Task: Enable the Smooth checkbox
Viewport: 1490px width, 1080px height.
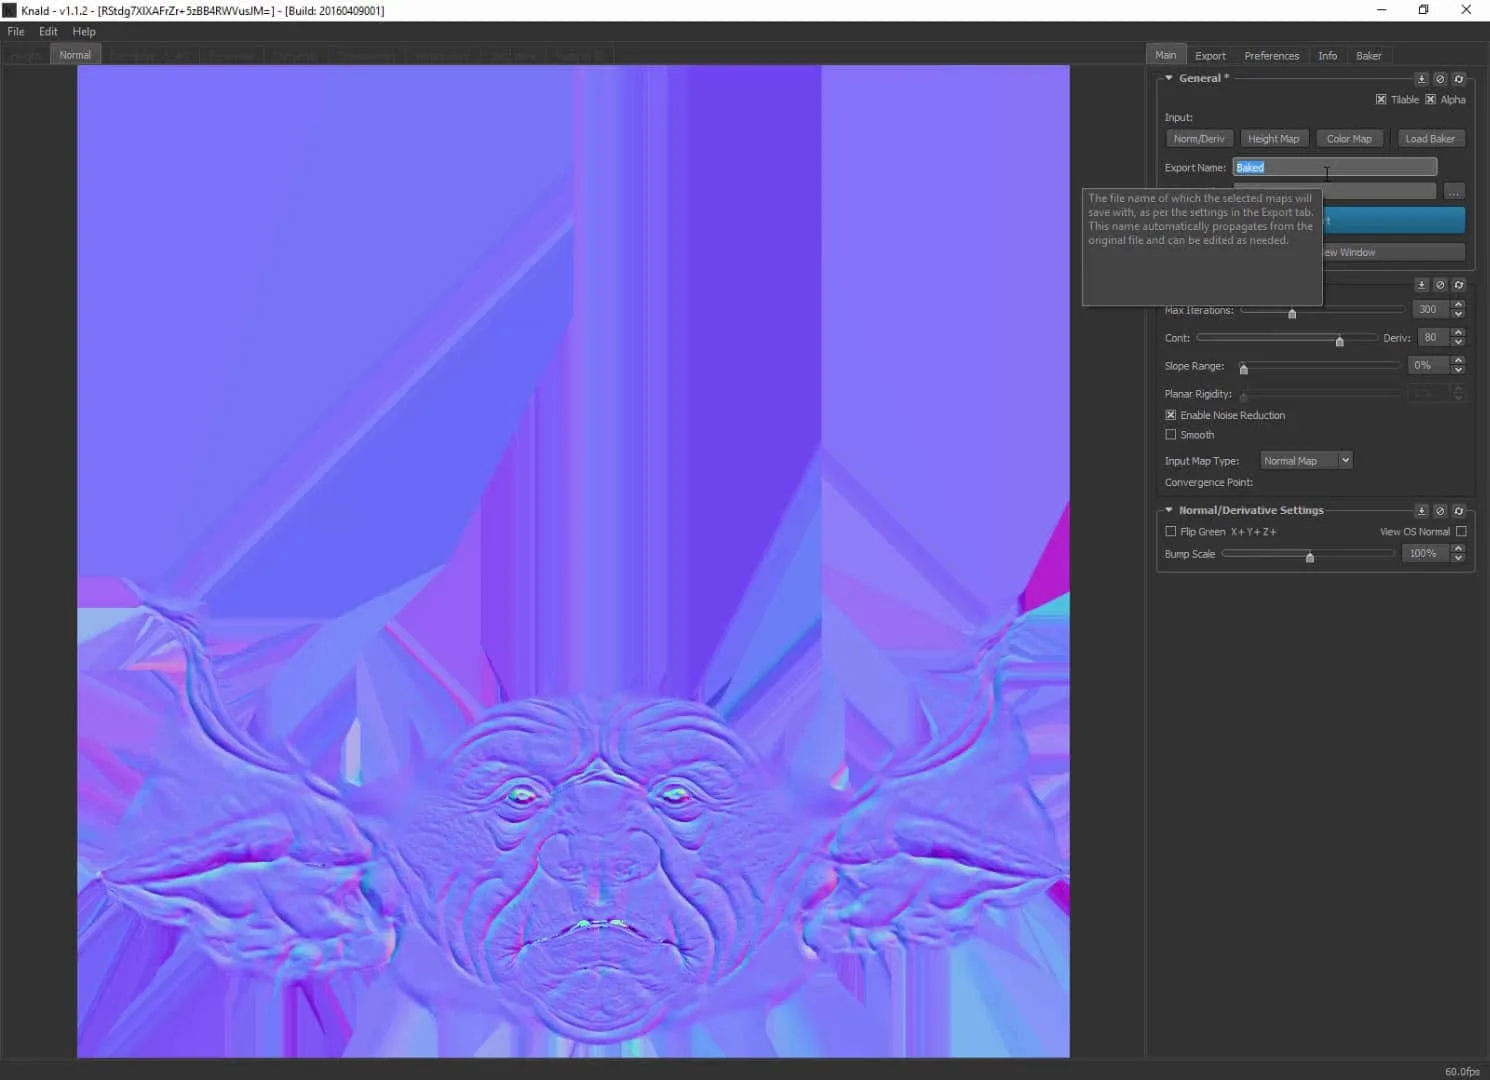Action: [x=1171, y=435]
